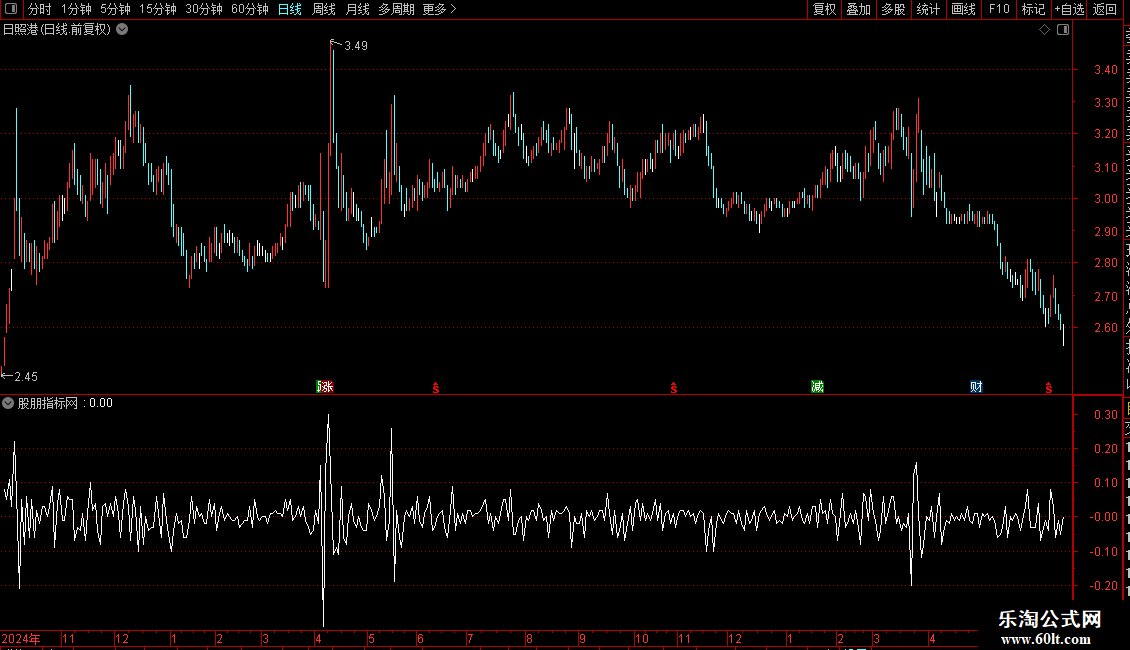Click the red S marker near right edge
This screenshot has height=650, width=1130.
tap(1049, 388)
